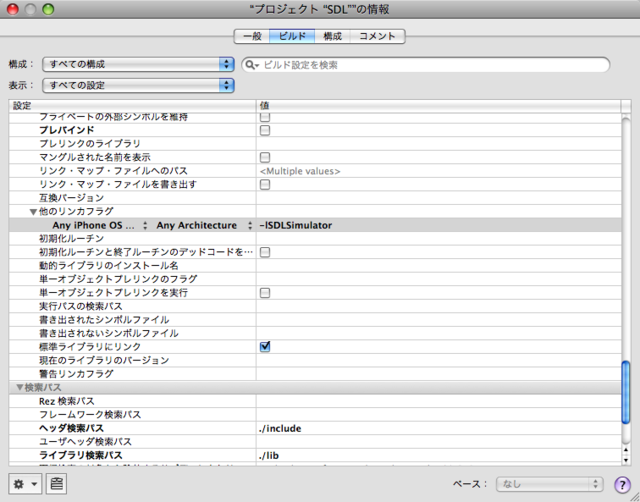Select the ビルド tab
Viewport: 640px width, 502px height.
(292, 36)
